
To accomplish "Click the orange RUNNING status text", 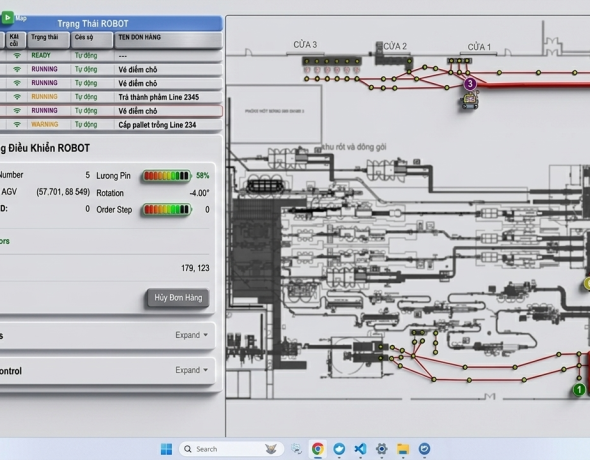I will pos(44,97).
